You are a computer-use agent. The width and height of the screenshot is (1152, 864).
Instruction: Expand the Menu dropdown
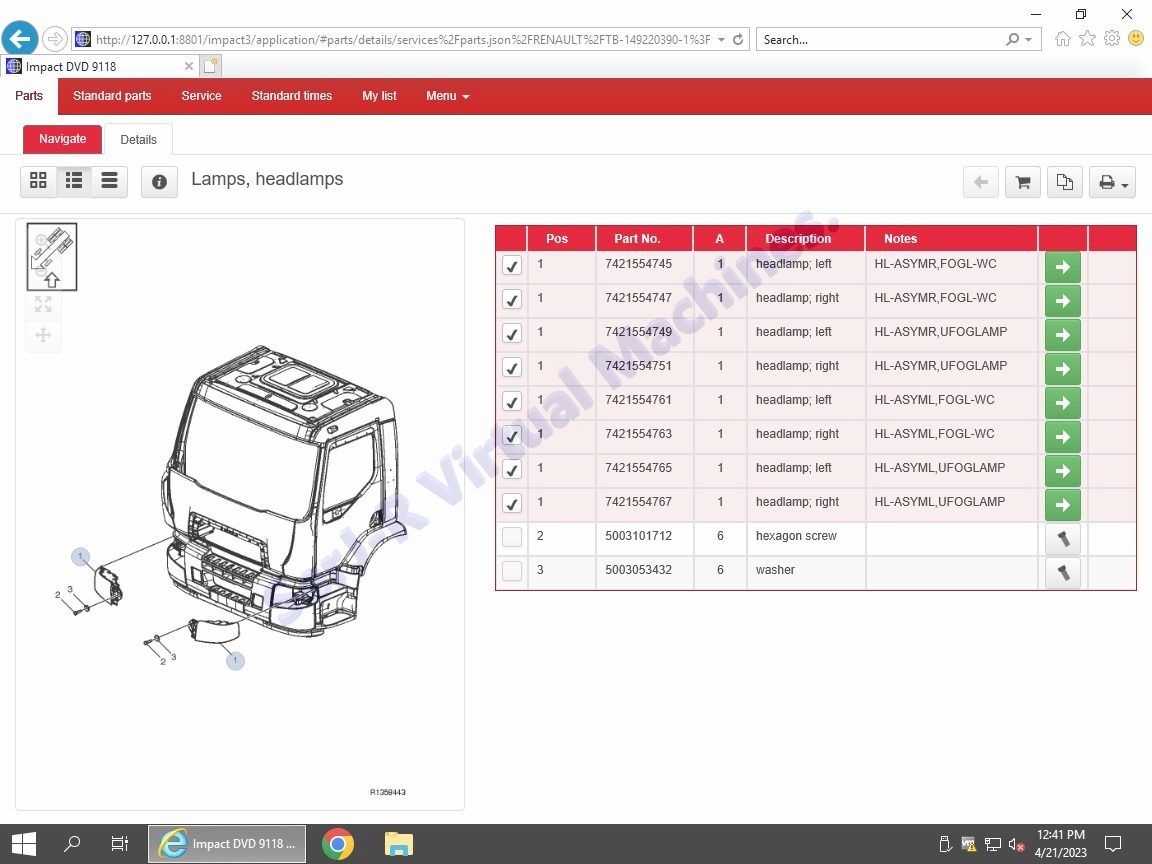(x=447, y=96)
